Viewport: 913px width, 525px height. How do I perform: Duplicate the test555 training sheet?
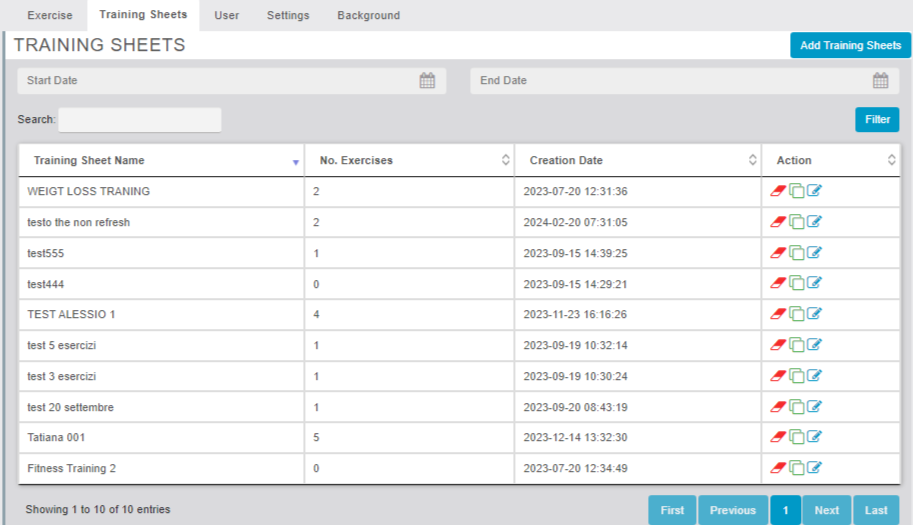[x=796, y=253]
